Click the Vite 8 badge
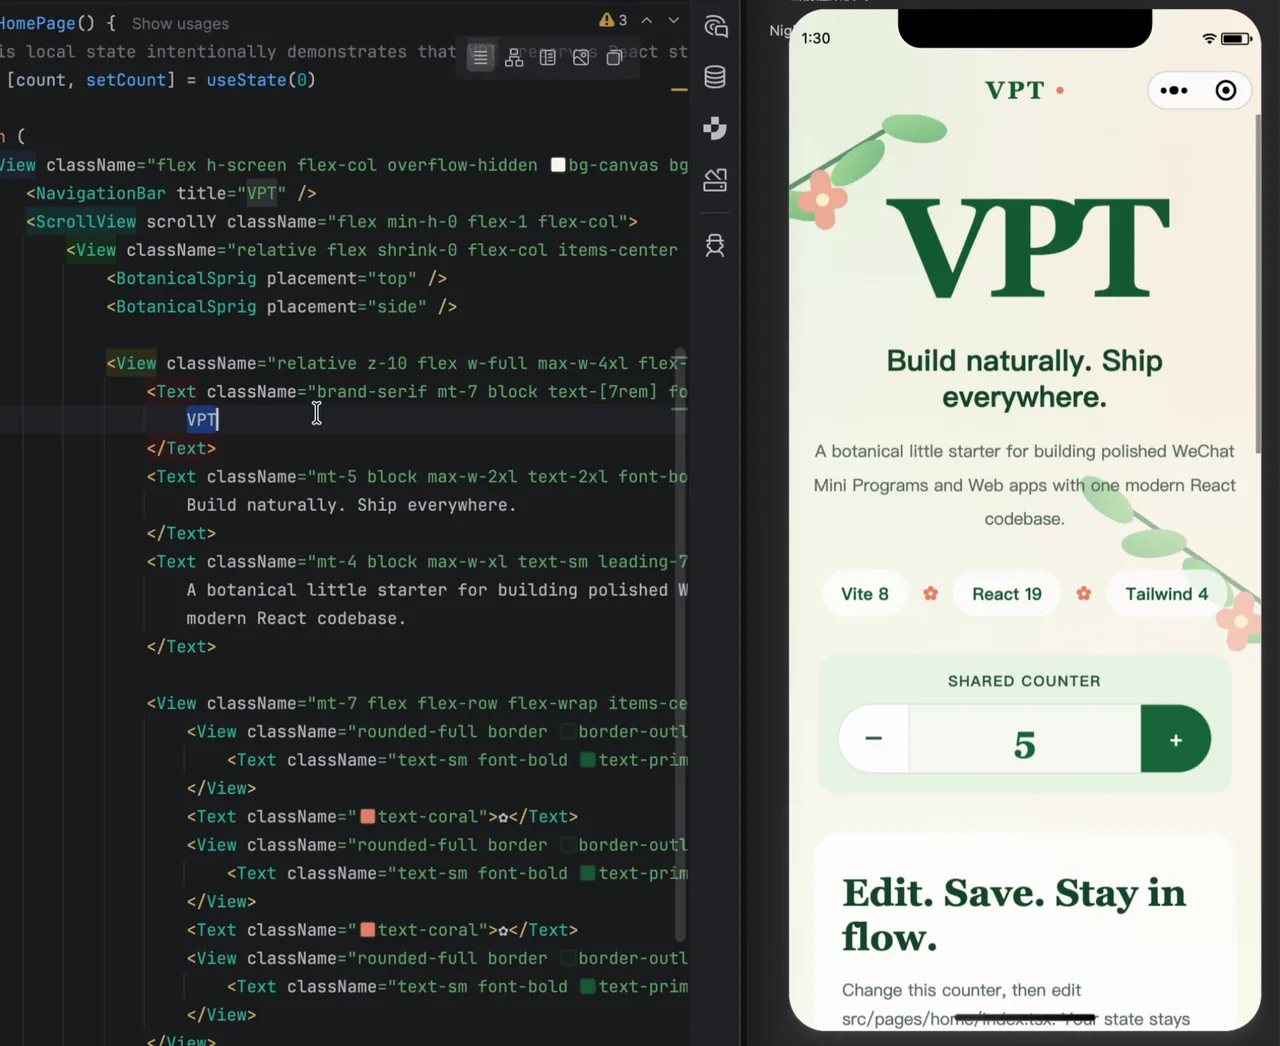This screenshot has width=1280, height=1046. [x=865, y=594]
